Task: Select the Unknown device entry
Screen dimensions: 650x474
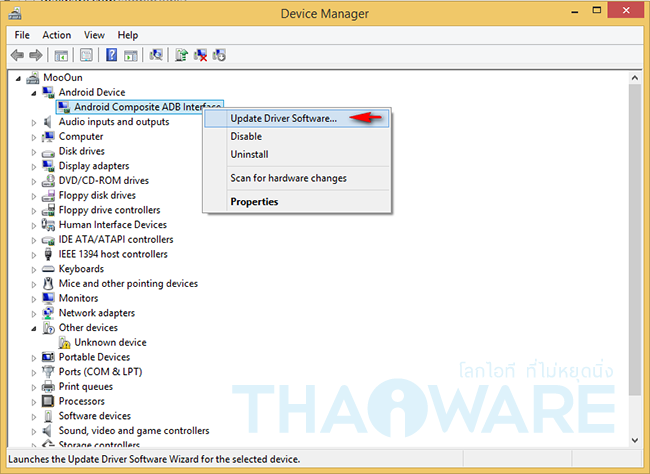Action: click(x=110, y=343)
